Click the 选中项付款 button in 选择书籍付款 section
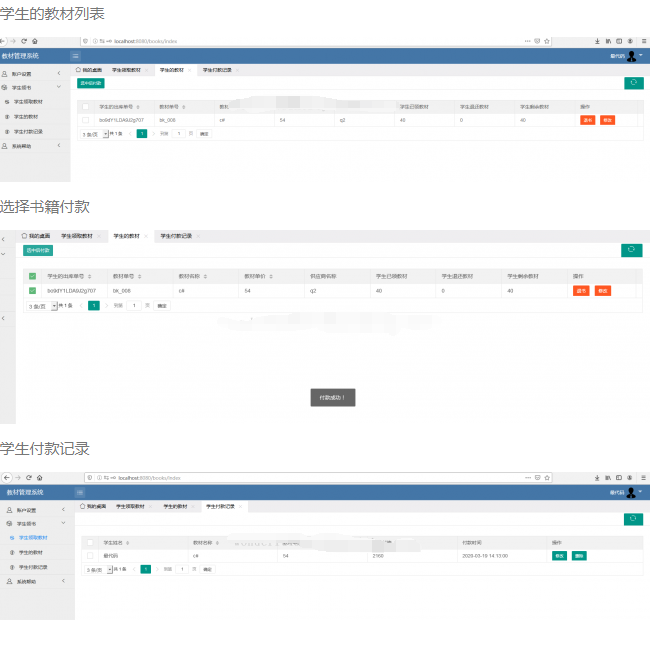The width and height of the screenshot is (651, 654). coord(38,250)
